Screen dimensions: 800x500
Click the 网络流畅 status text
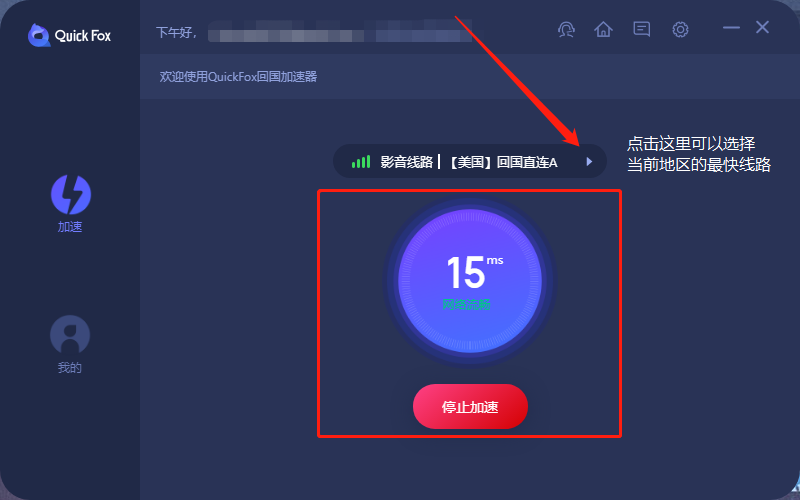point(466,305)
